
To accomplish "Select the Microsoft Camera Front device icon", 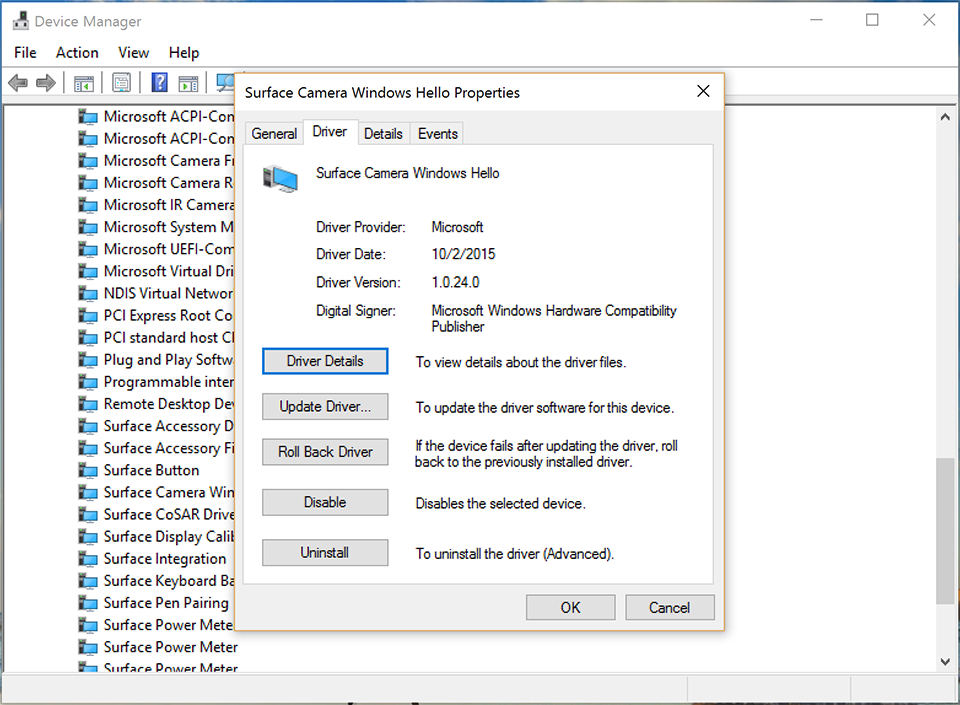I will (x=88, y=161).
